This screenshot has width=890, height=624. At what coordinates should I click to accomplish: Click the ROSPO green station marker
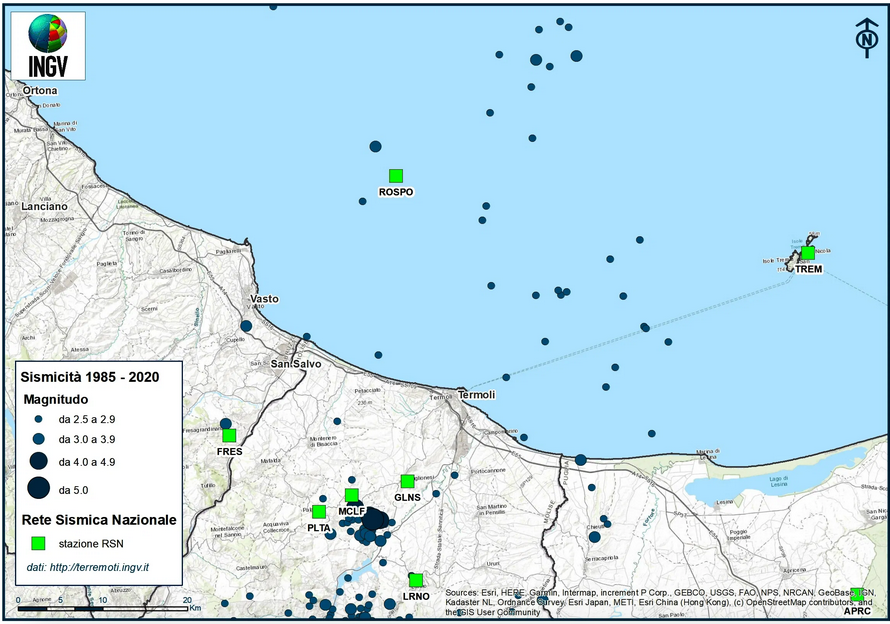coord(396,176)
